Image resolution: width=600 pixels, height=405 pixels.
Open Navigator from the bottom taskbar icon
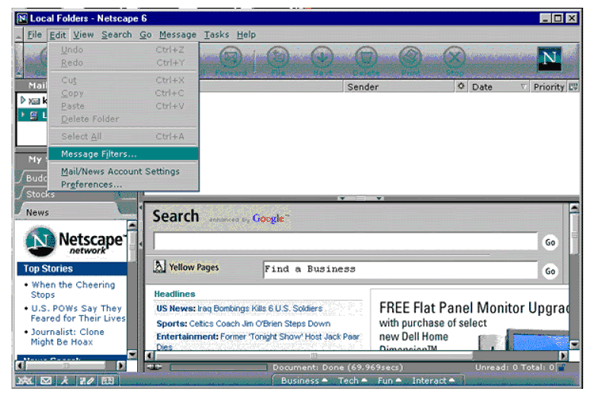click(24, 381)
